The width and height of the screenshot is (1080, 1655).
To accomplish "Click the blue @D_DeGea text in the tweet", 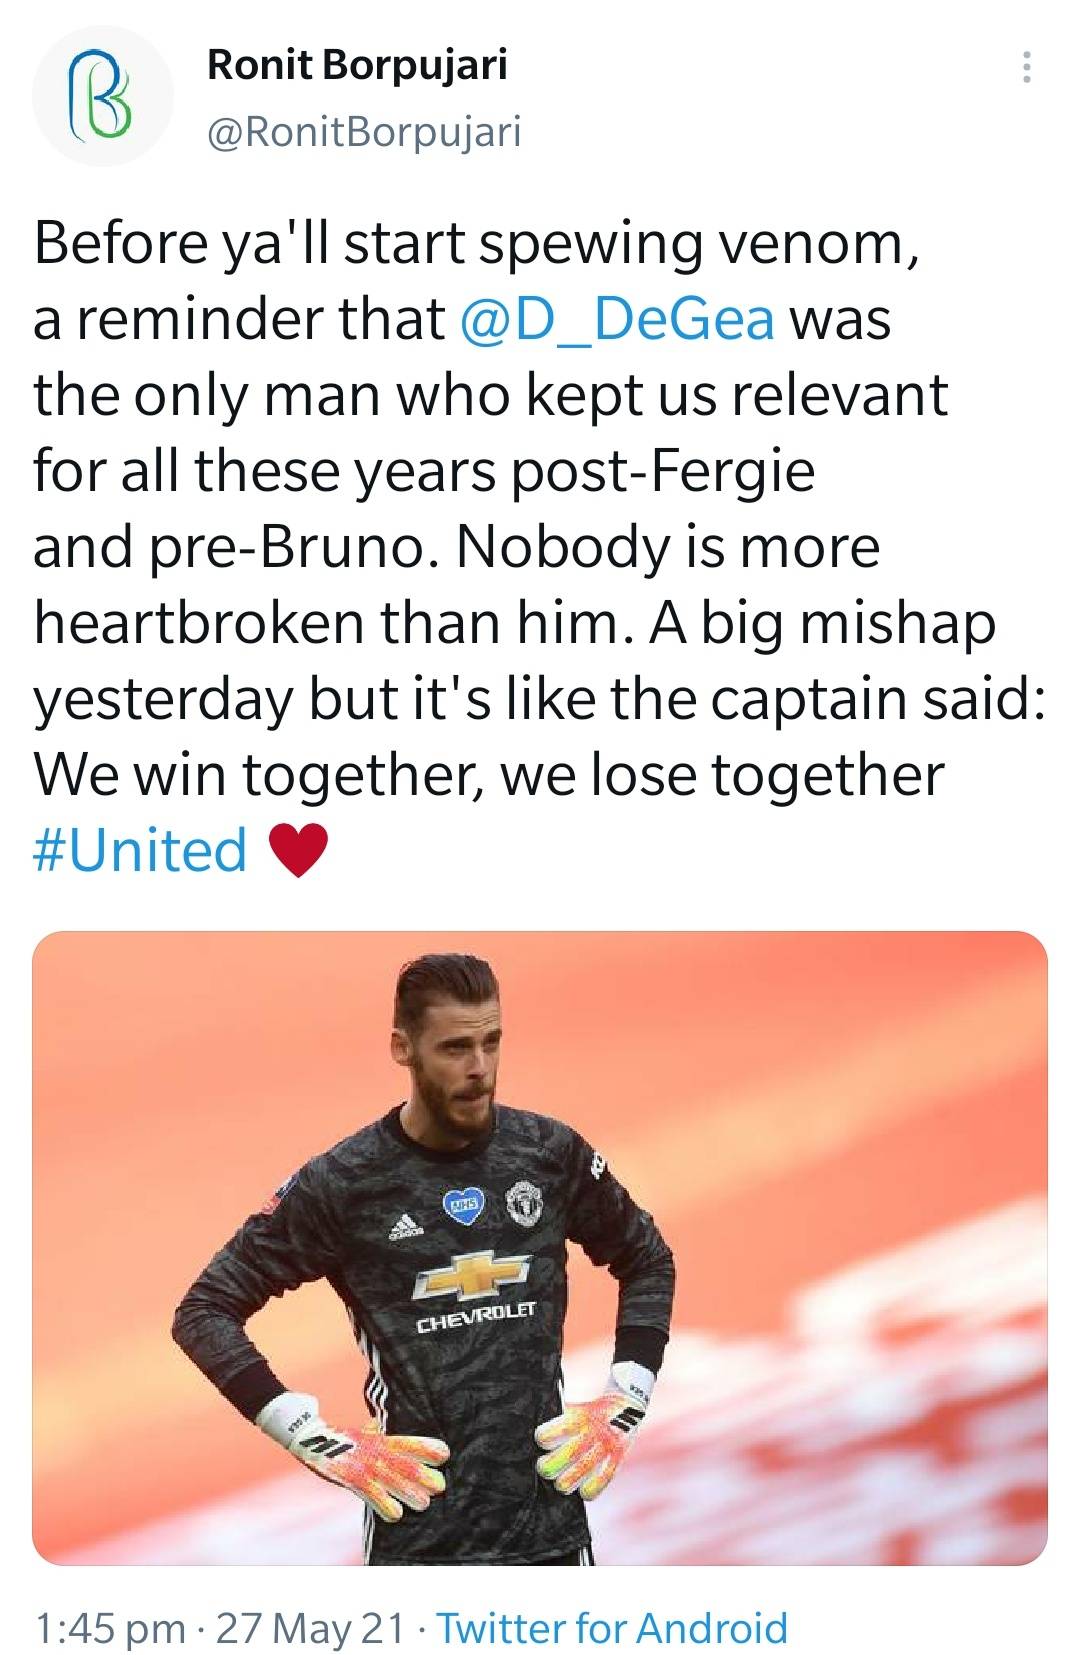I will 619,320.
